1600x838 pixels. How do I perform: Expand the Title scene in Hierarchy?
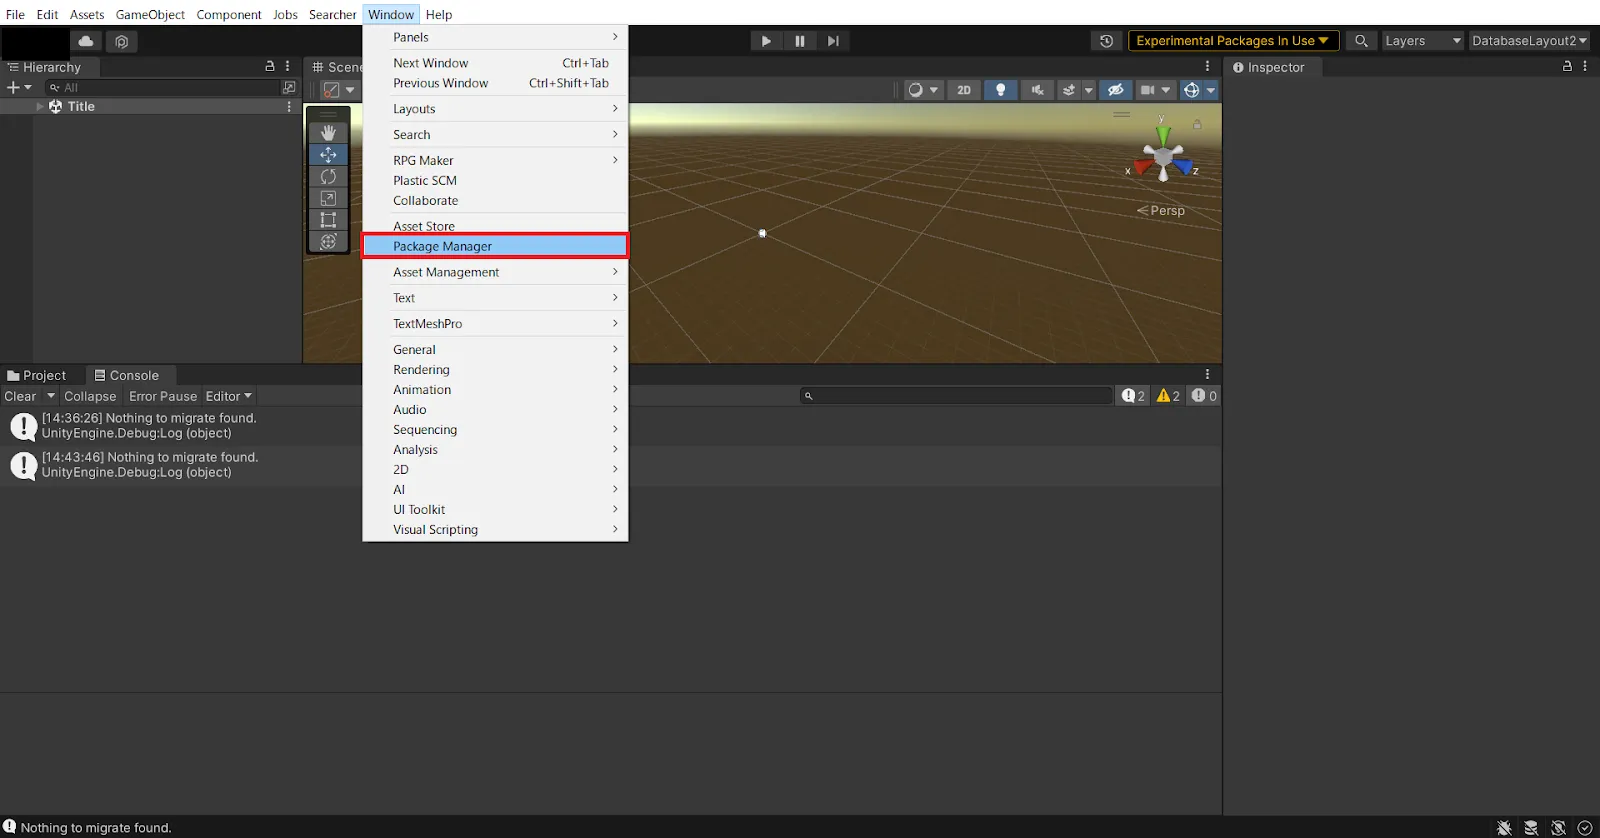click(40, 107)
